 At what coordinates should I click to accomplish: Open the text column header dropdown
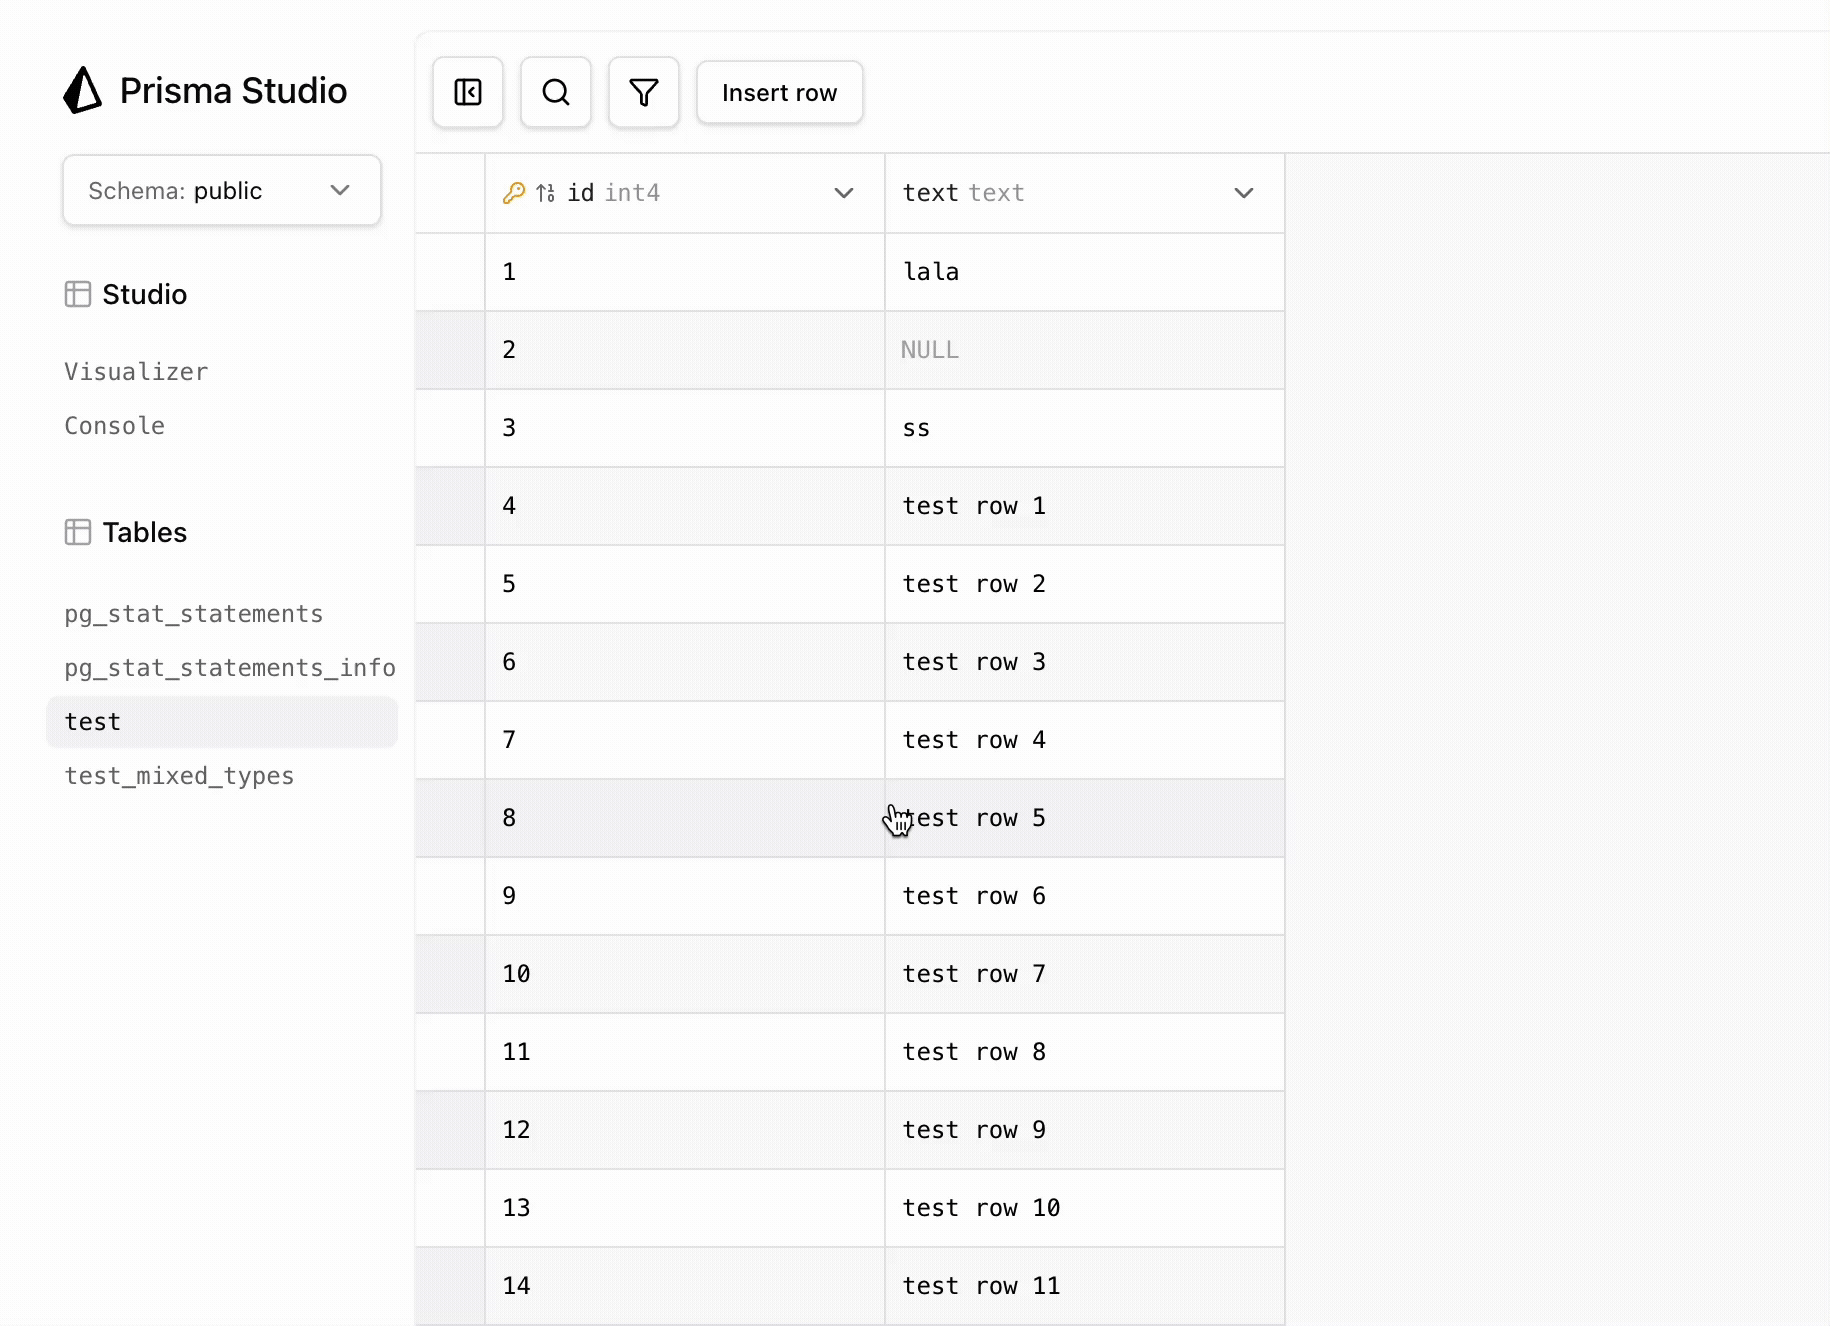click(1243, 193)
